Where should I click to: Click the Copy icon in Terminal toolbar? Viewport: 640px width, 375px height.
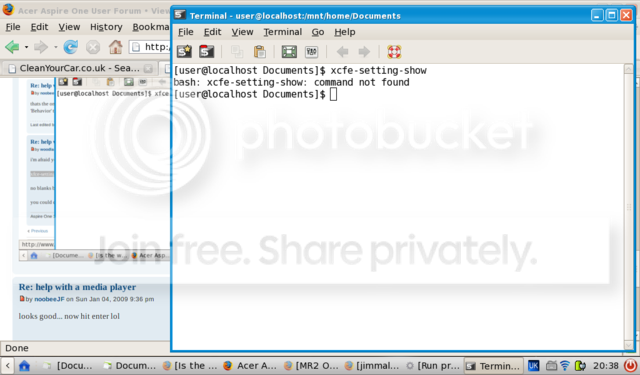click(x=237, y=52)
